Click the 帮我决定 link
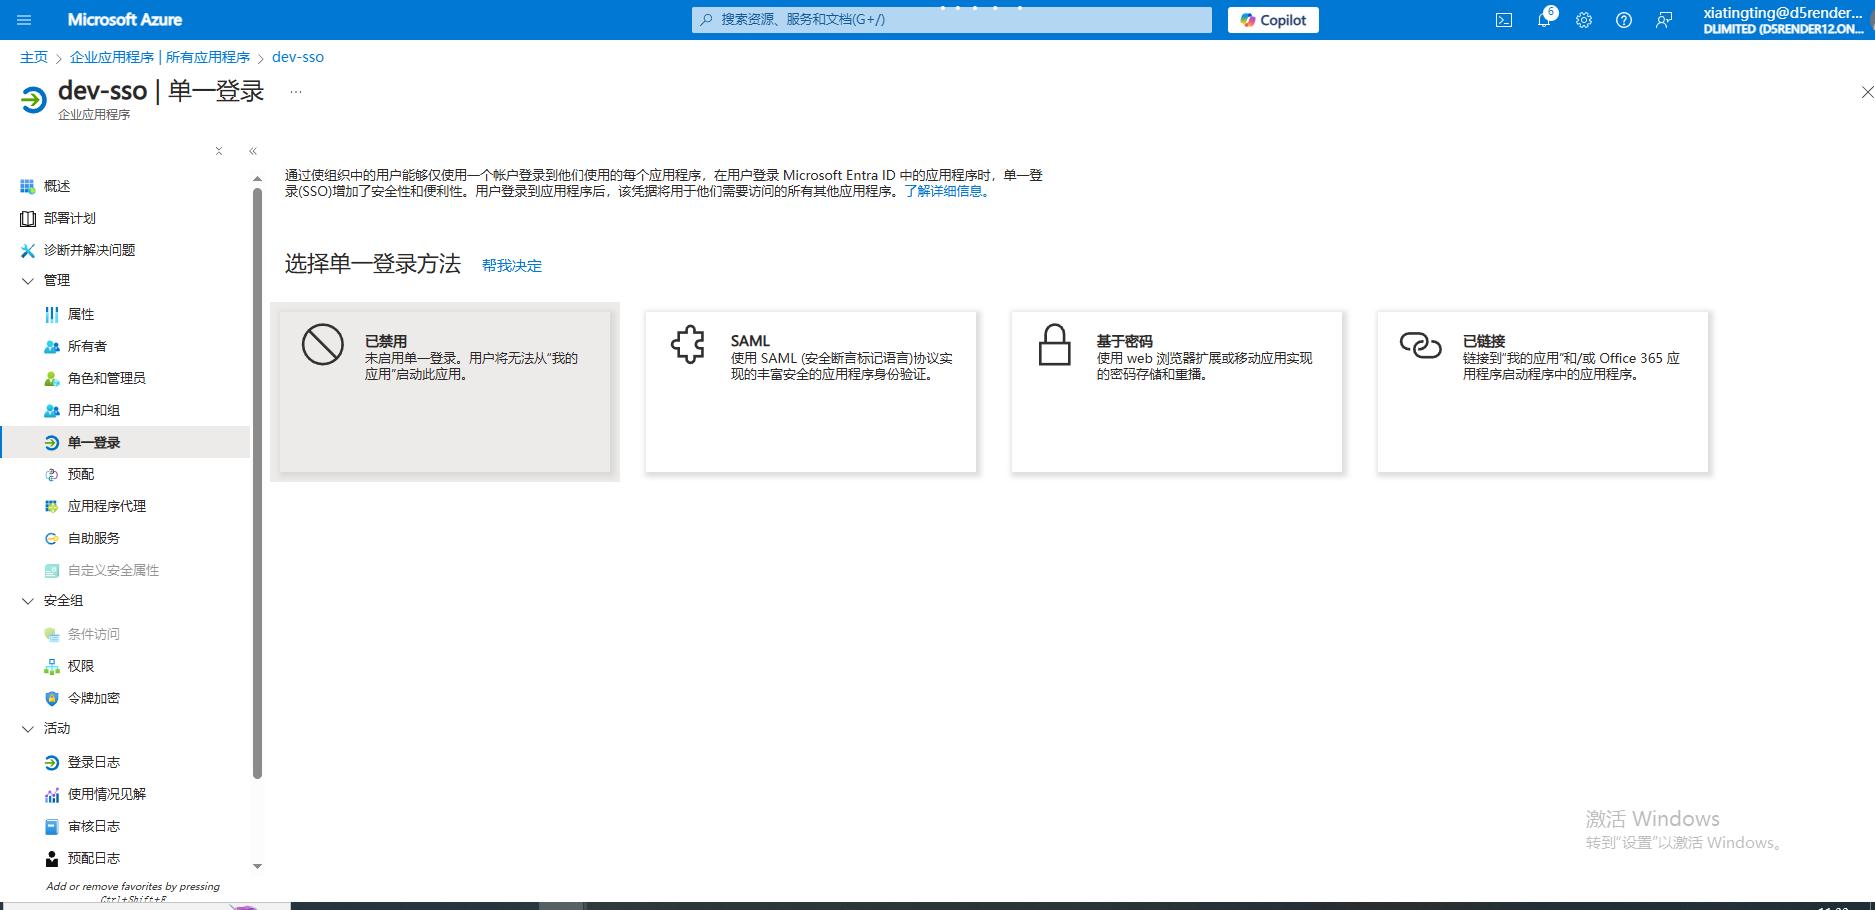This screenshot has height=910, width=1875. pyautogui.click(x=512, y=266)
